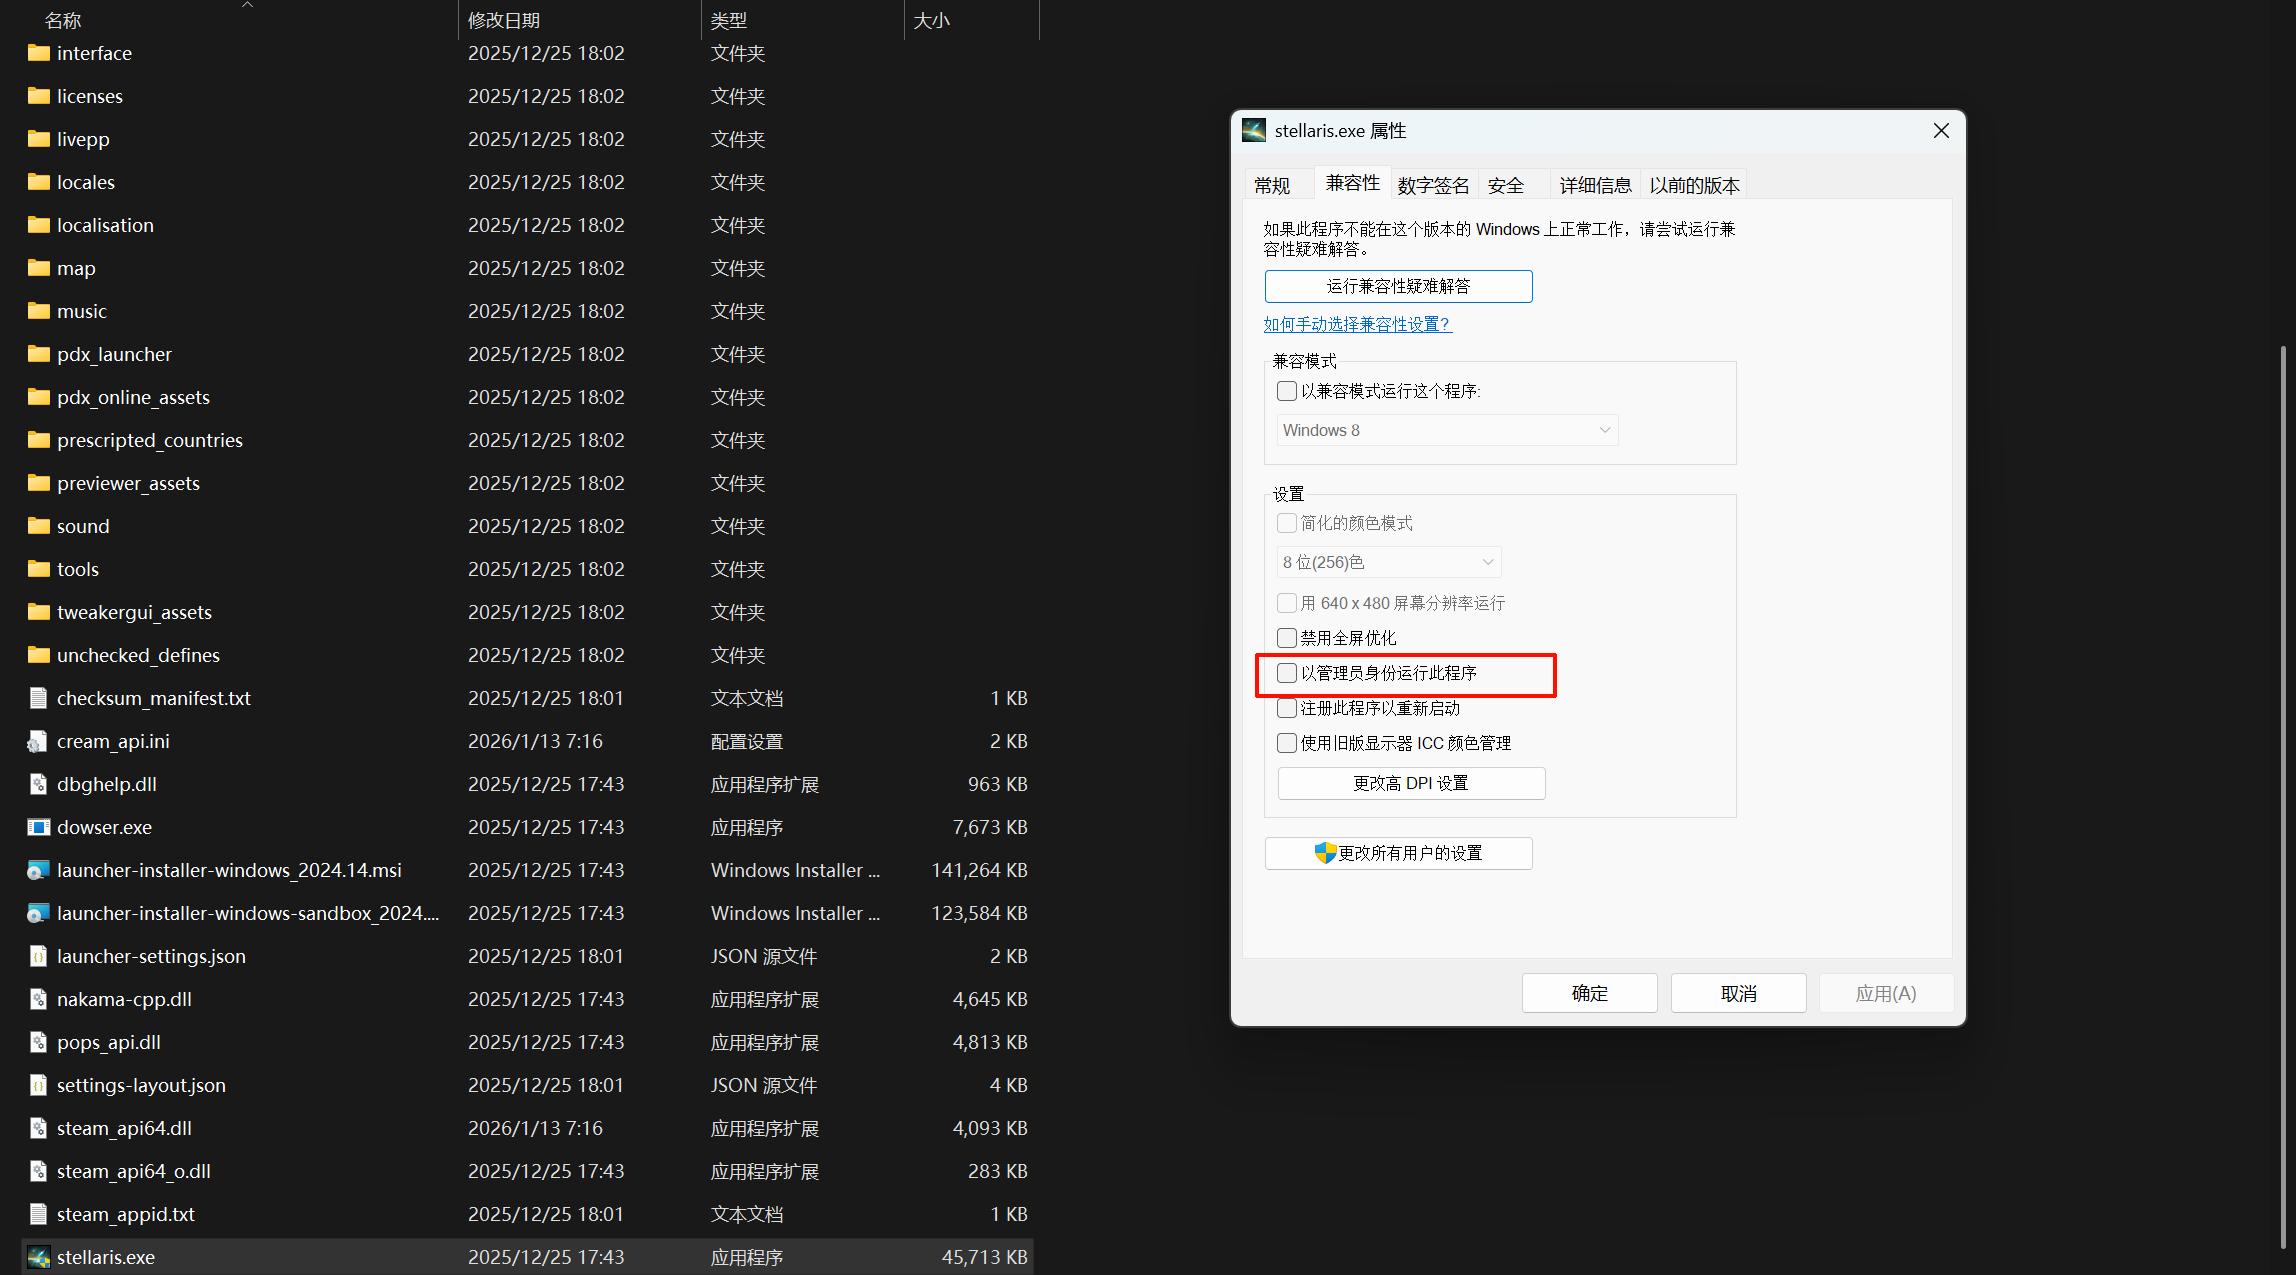Open the Windows 8 compatibility dropdown
The width and height of the screenshot is (2296, 1275).
[1447, 430]
